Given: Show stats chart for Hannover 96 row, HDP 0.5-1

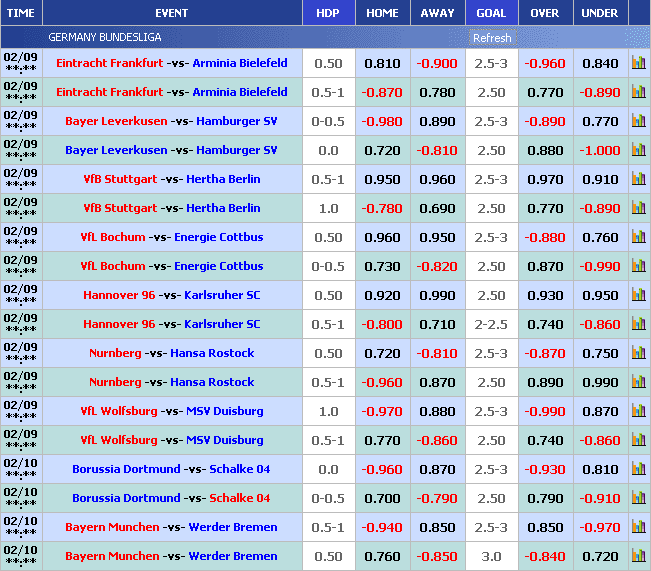Looking at the screenshot, I should click(x=639, y=324).
